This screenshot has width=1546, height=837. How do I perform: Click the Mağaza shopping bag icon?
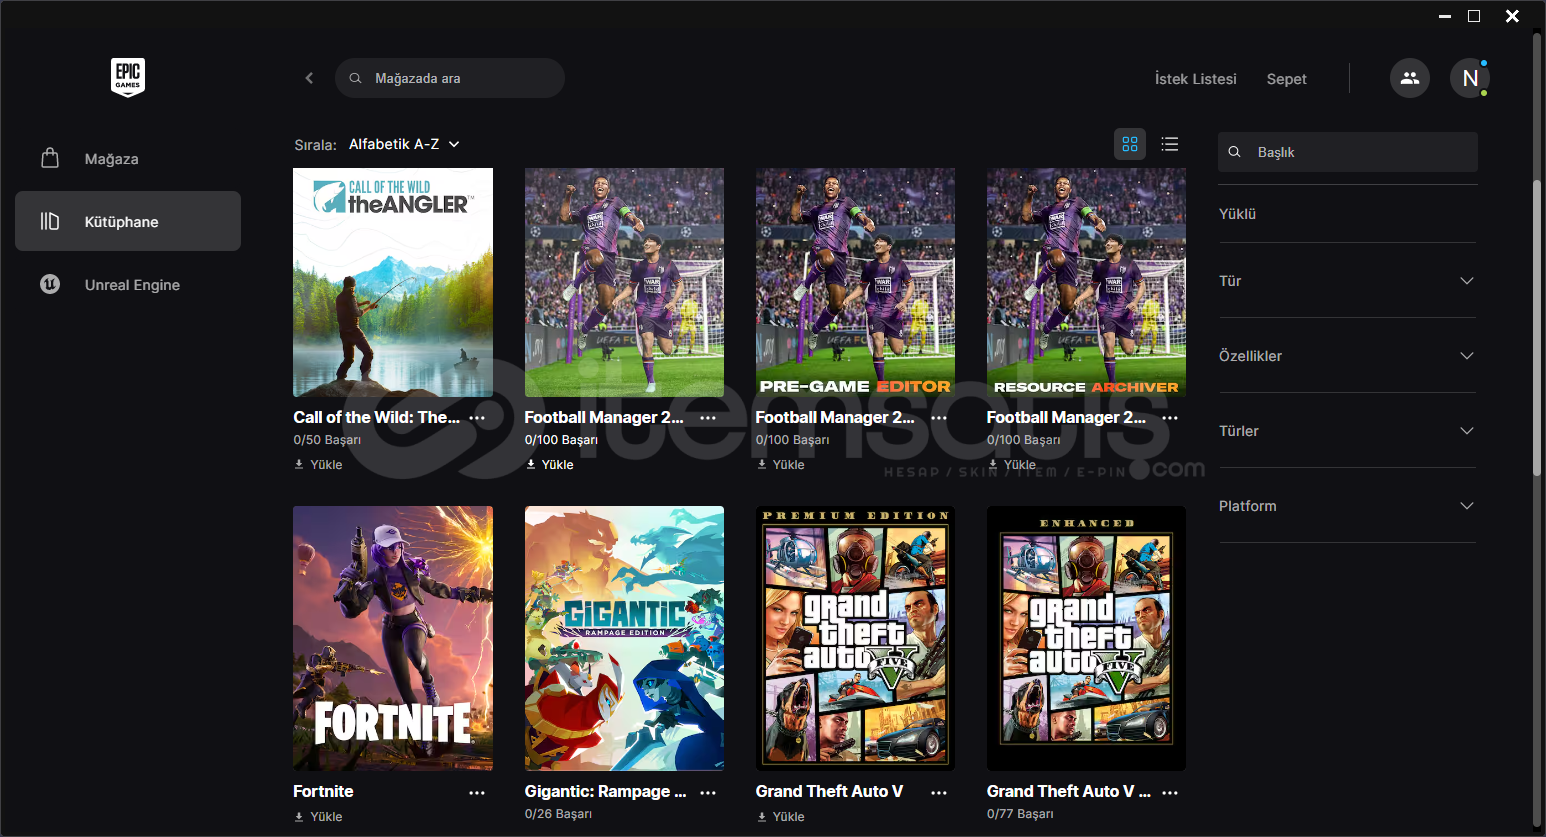pyautogui.click(x=50, y=158)
